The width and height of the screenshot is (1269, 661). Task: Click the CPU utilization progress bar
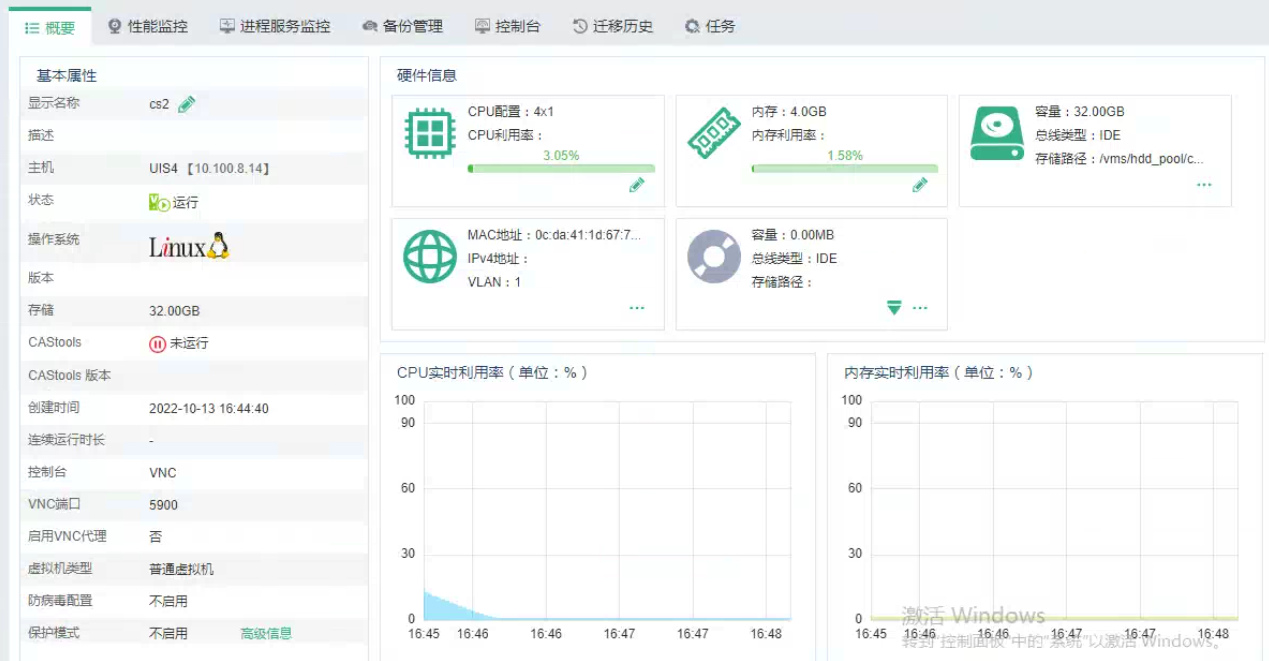pos(561,169)
